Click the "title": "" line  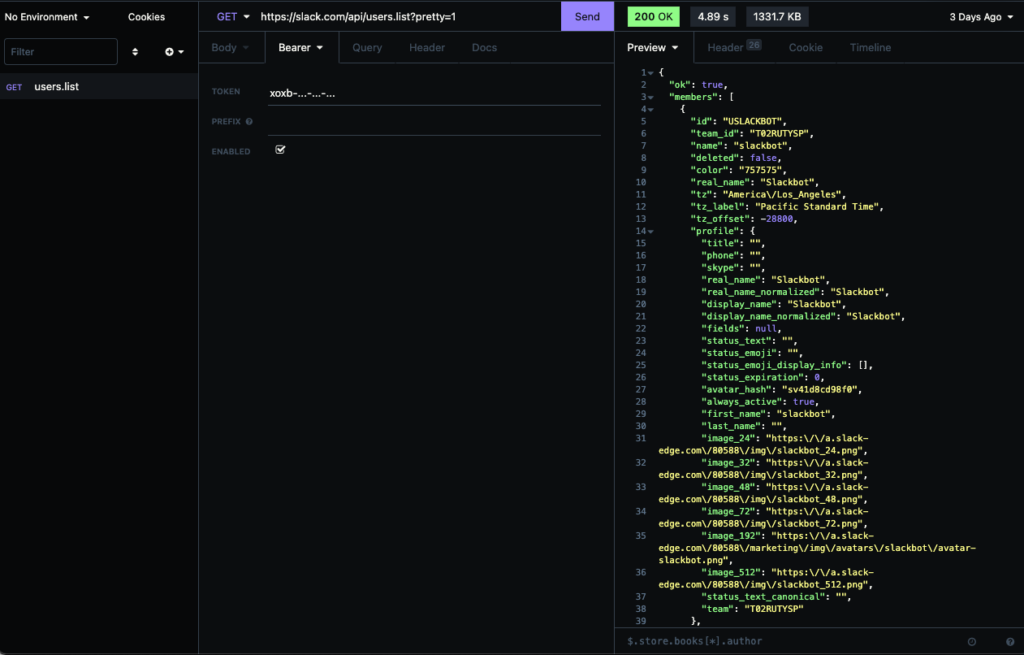coord(733,244)
